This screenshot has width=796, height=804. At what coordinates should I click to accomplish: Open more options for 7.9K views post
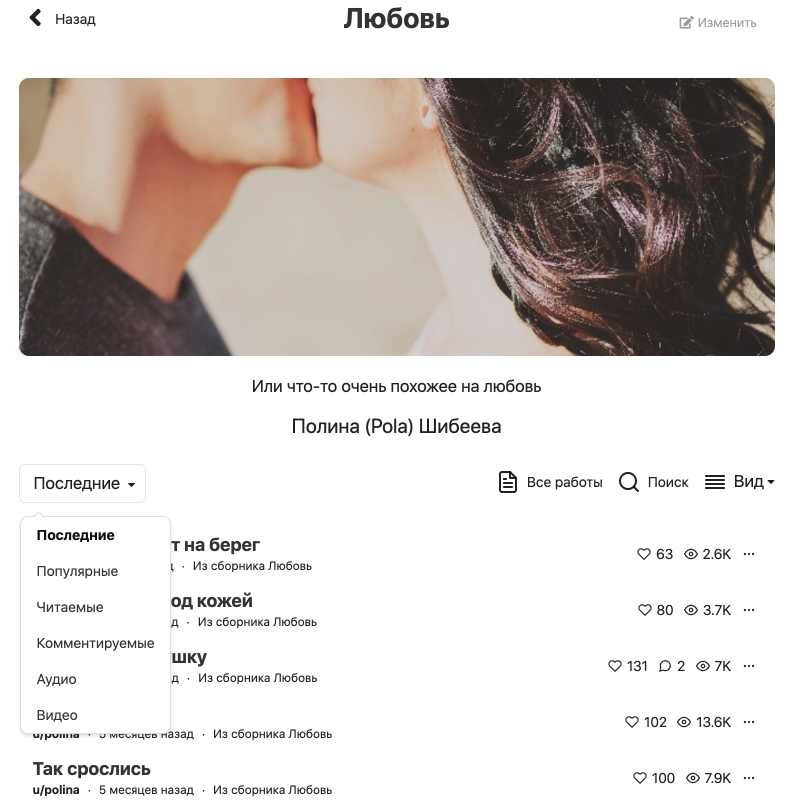[749, 777]
